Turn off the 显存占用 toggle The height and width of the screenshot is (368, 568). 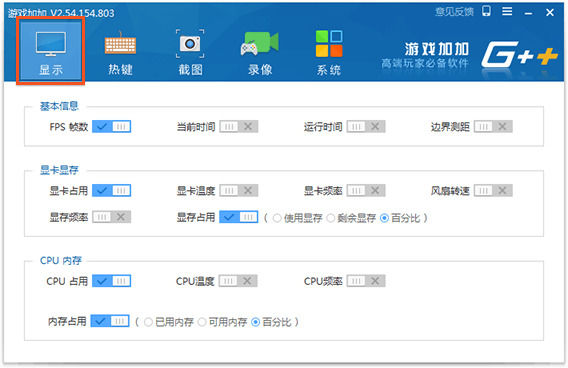239,217
